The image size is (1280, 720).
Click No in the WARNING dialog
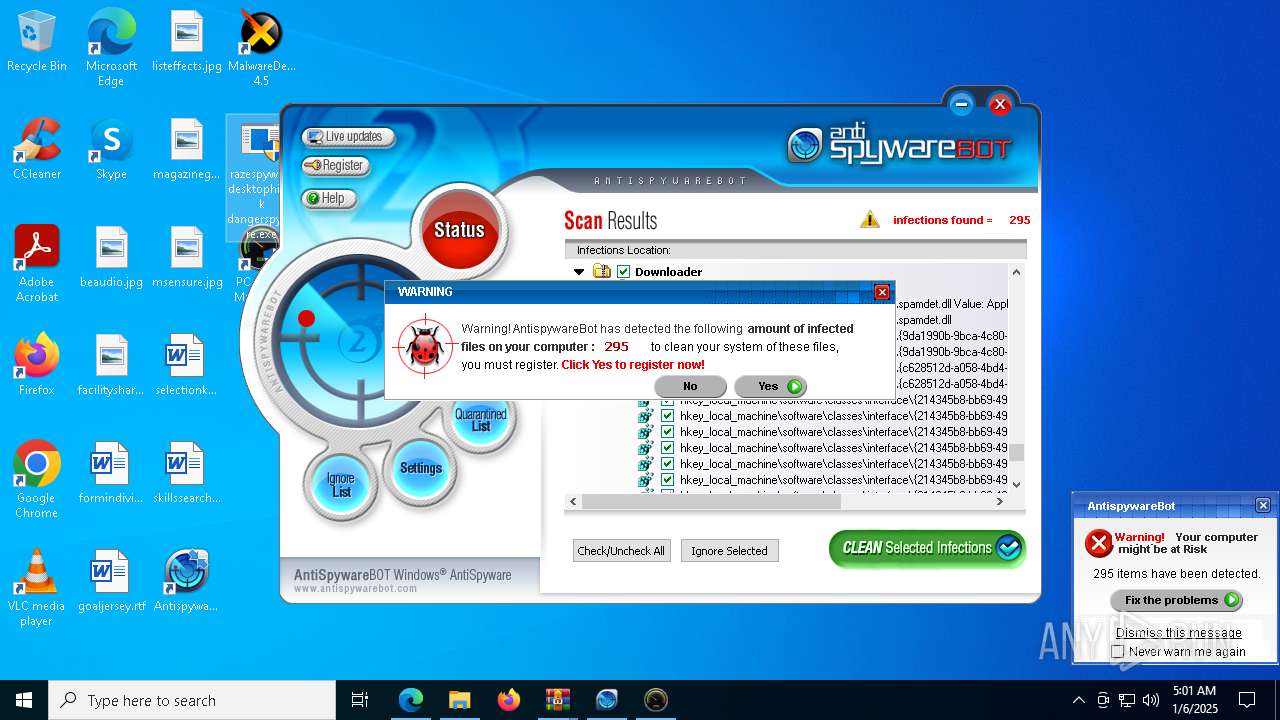[690, 386]
